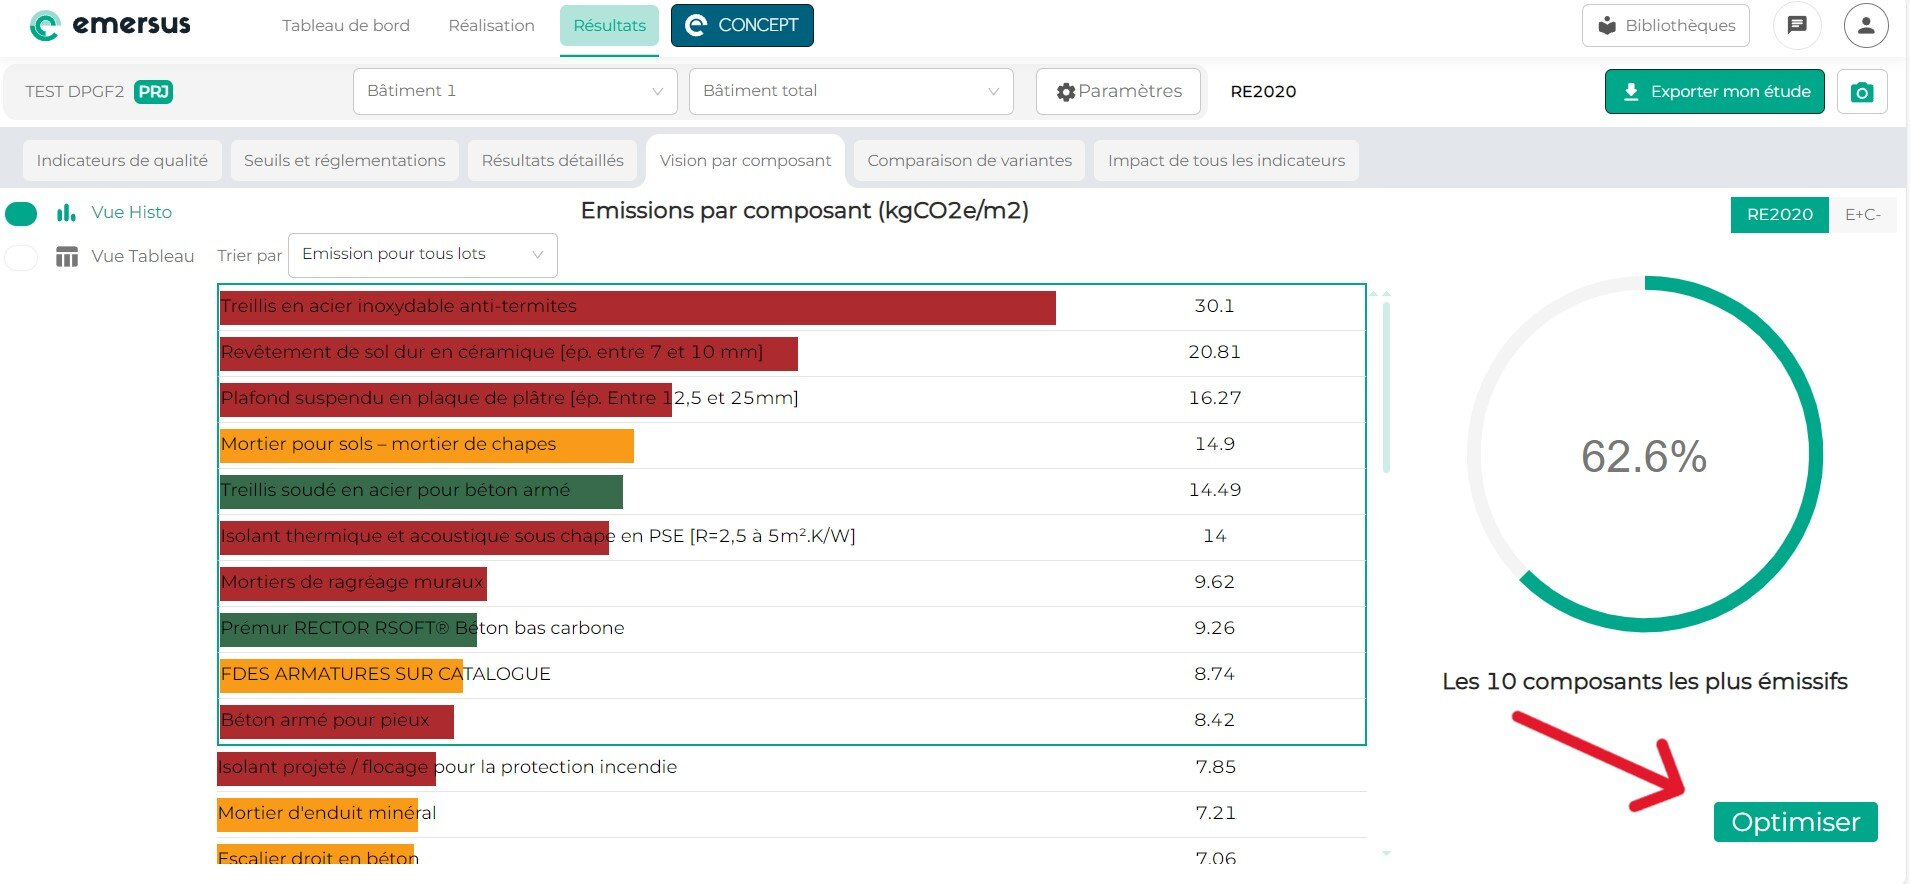The height and width of the screenshot is (884, 1910).
Task: Click the Treillis en acier inoxydable bar
Action: pos(638,308)
